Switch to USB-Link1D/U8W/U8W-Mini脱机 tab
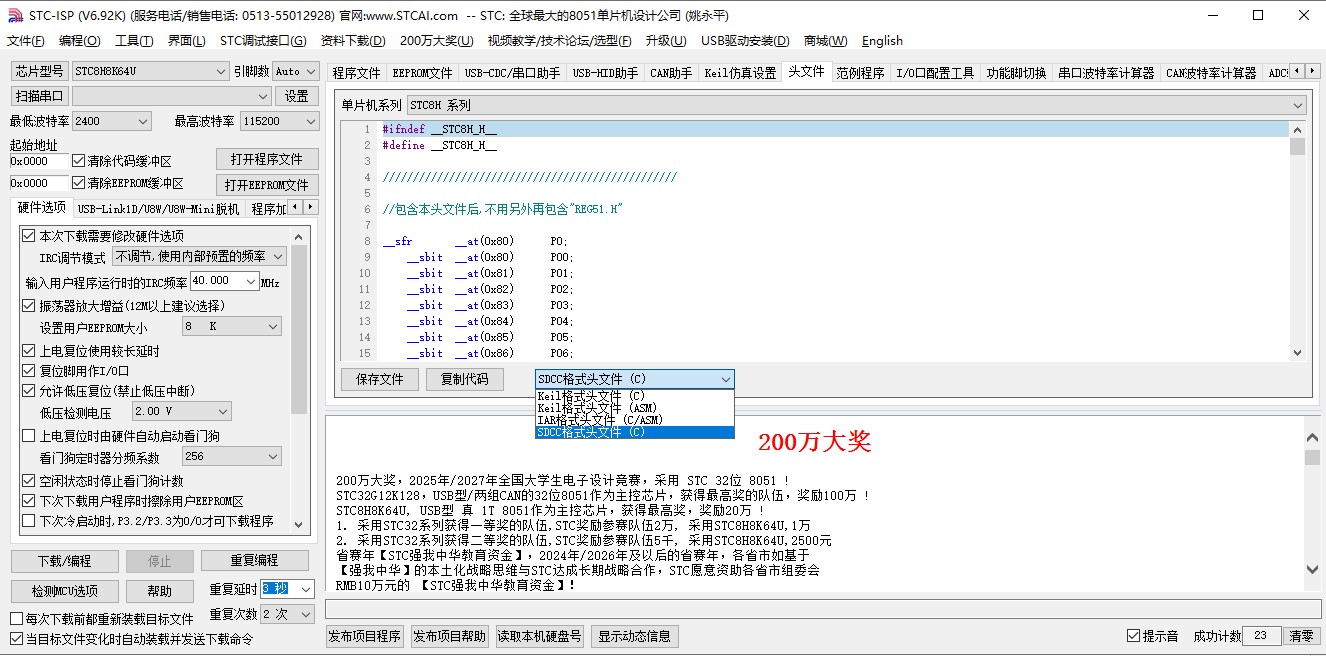This screenshot has height=656, width=1326. coord(158,209)
